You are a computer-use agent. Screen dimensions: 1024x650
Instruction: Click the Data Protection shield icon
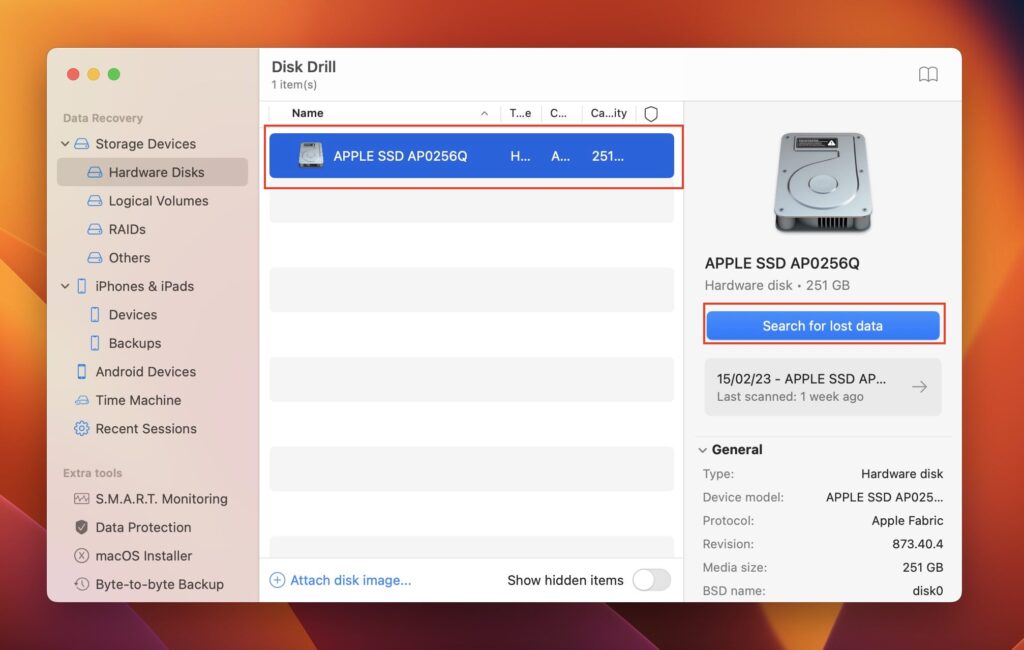(x=82, y=527)
